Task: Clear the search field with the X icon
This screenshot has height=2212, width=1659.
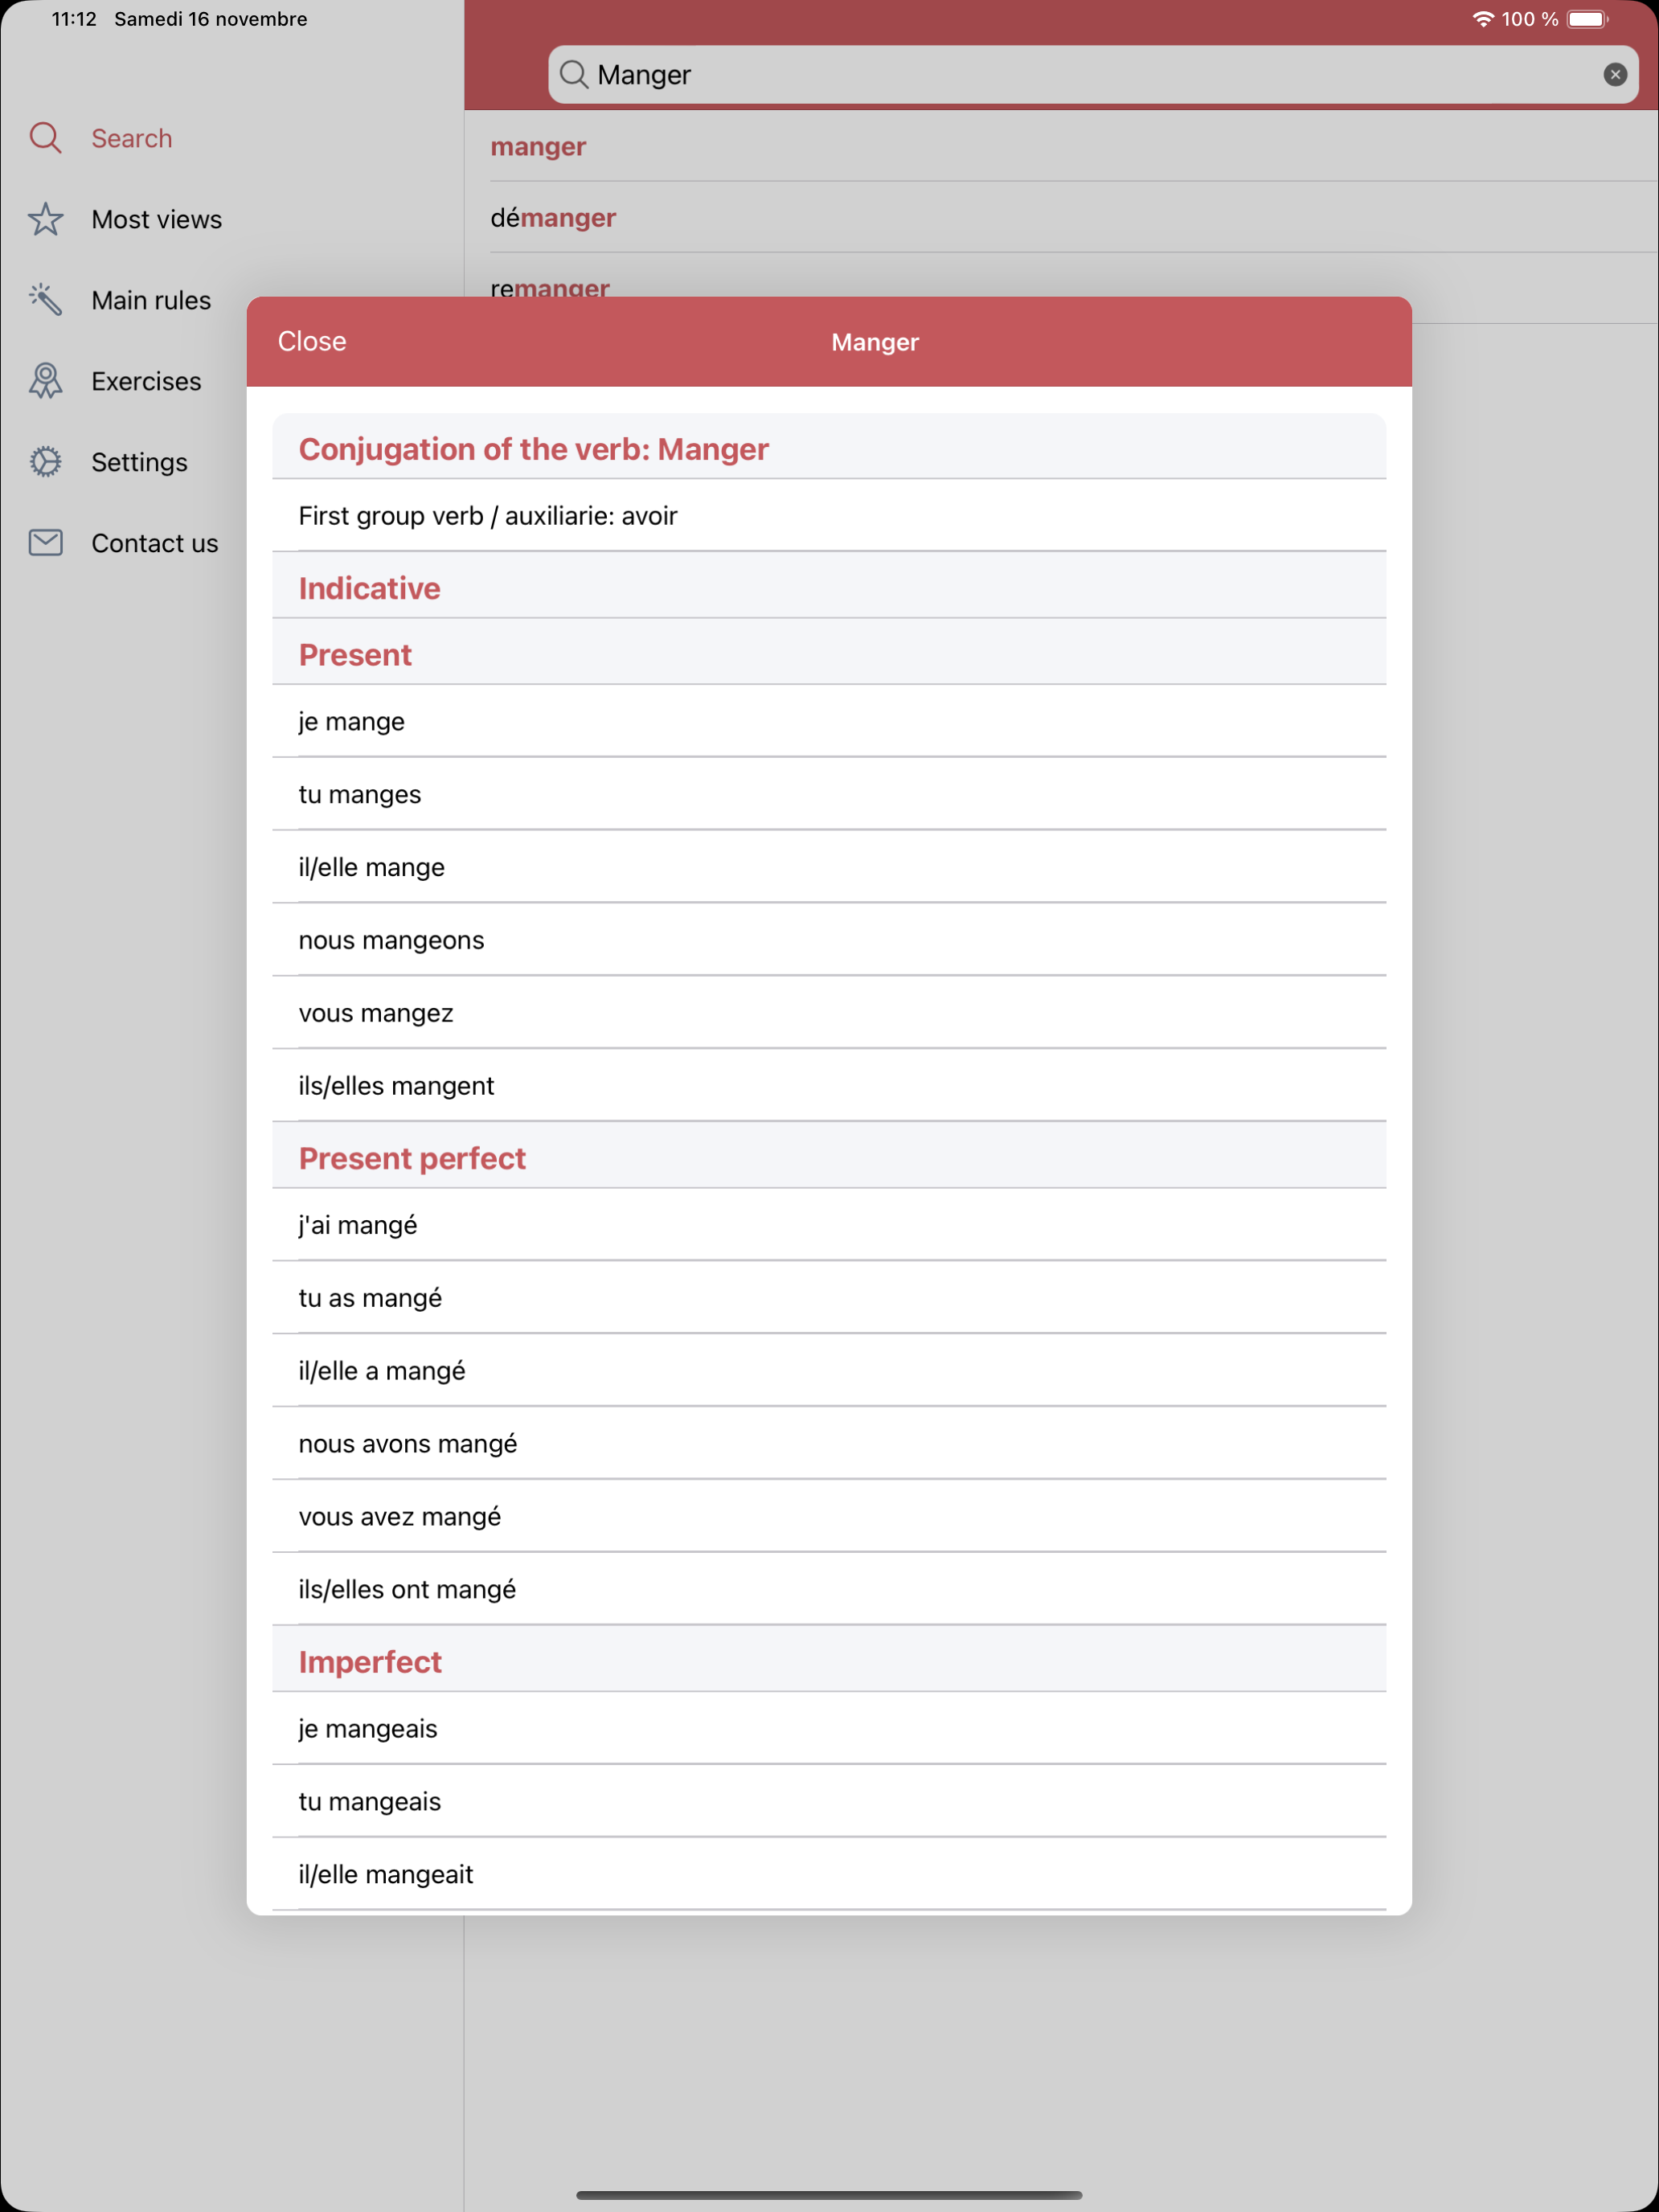Action: 1614,75
